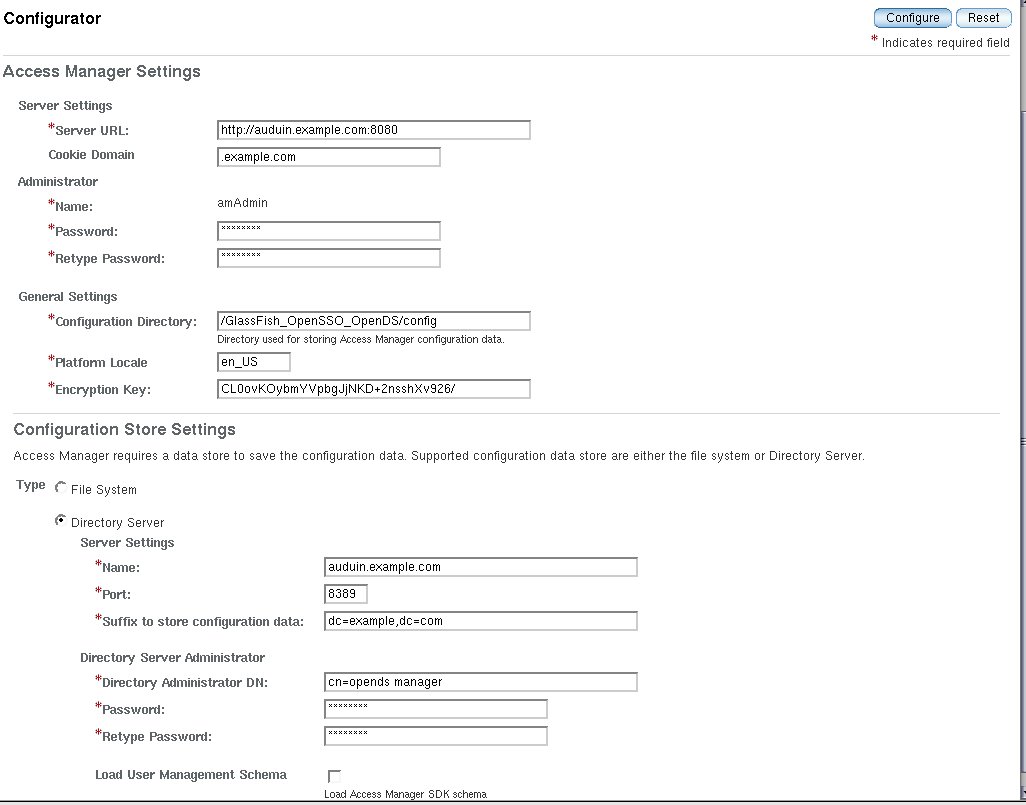Screen dimensions: 1026x805
Task: Focus the Directory Administrator DN field
Action: pos(480,682)
